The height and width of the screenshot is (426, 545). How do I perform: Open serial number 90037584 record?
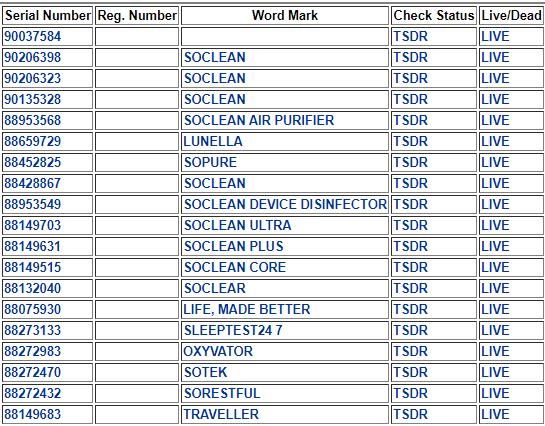pyautogui.click(x=32, y=36)
